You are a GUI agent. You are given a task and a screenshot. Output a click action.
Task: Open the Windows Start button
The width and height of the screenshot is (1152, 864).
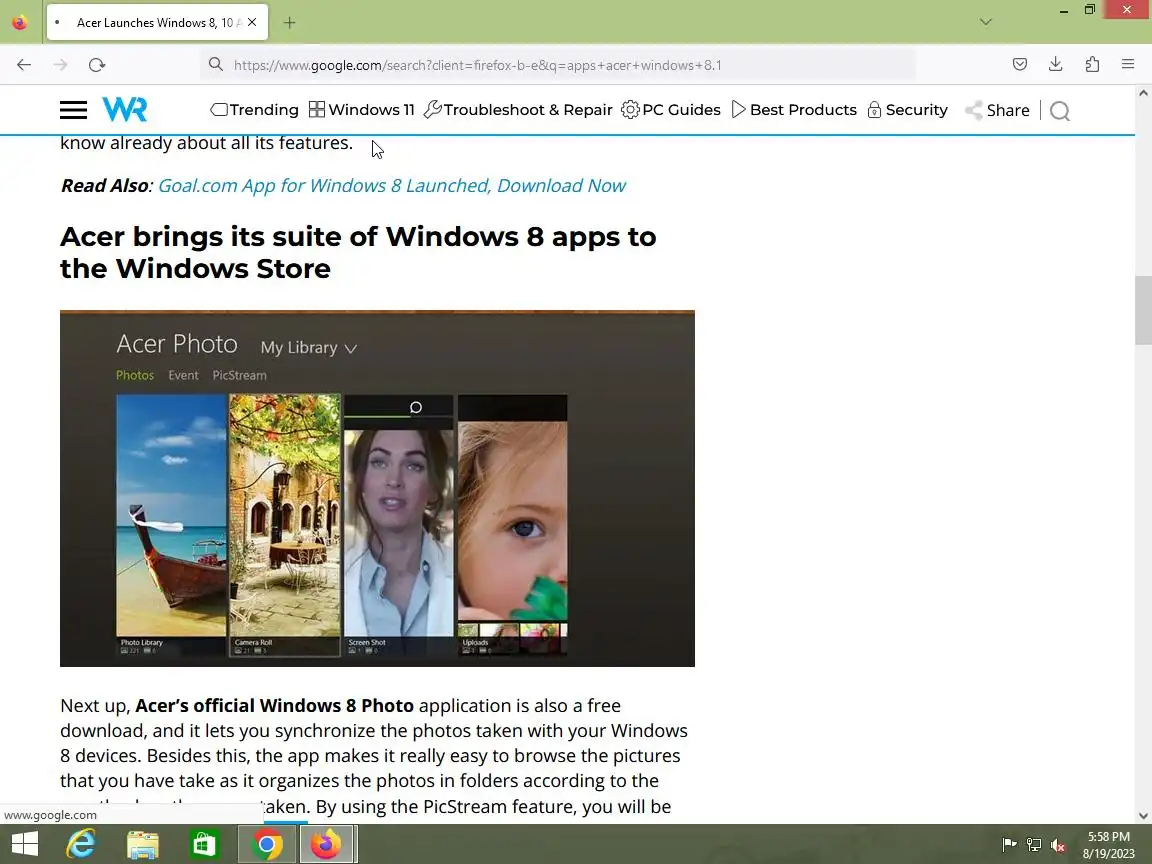tap(24, 843)
